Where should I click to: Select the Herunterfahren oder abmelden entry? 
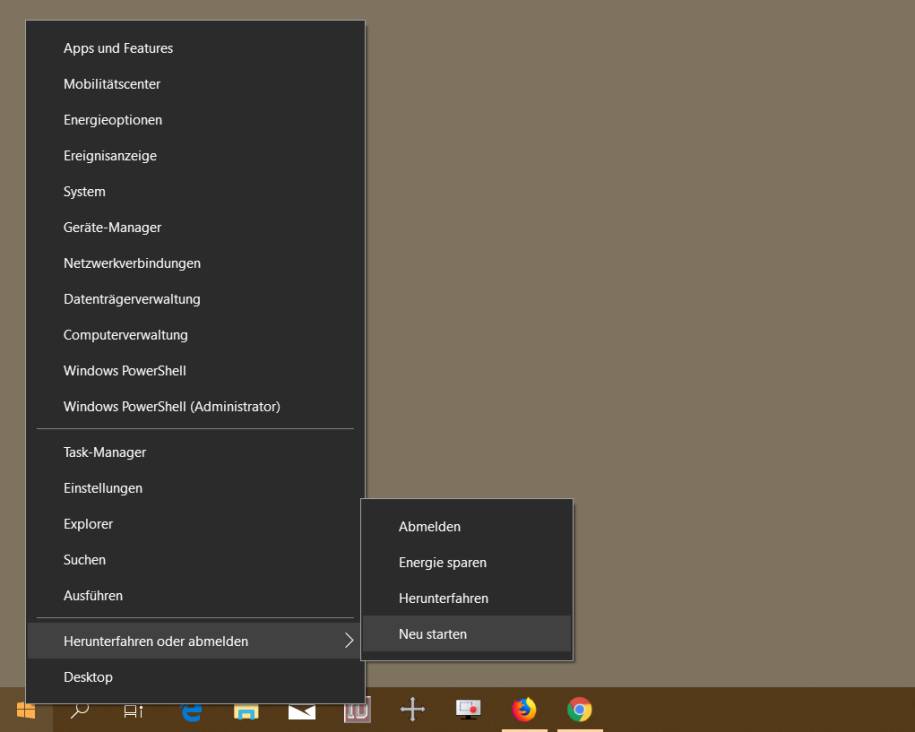tap(195, 641)
